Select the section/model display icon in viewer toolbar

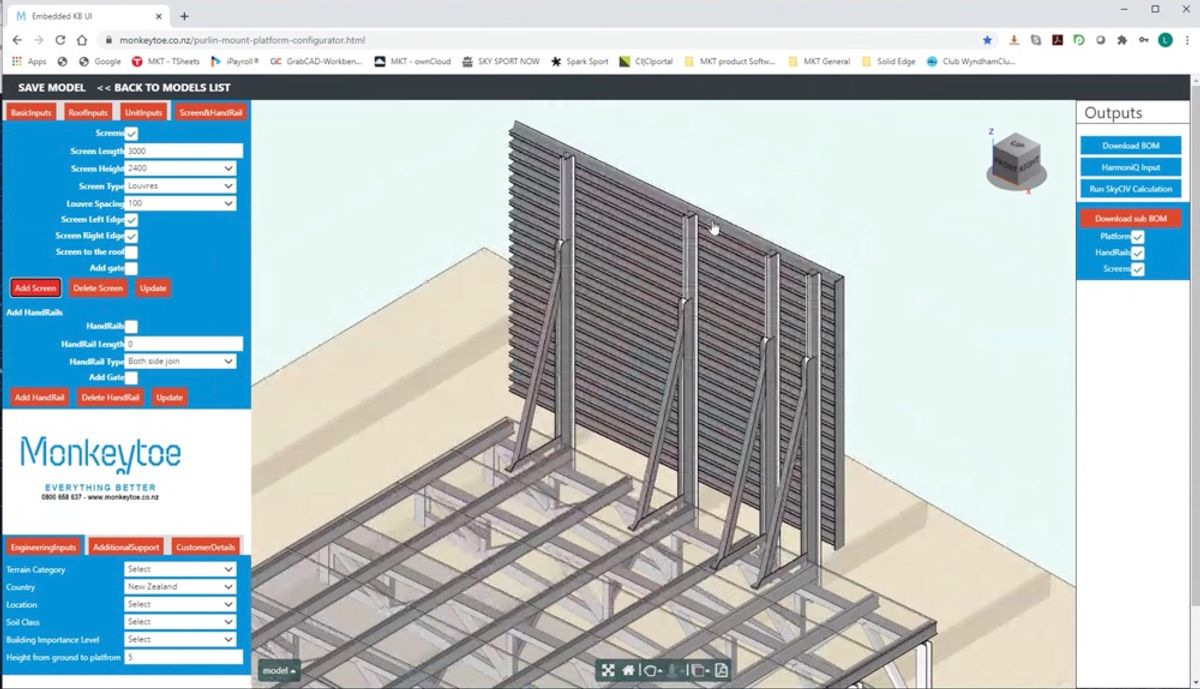698,671
